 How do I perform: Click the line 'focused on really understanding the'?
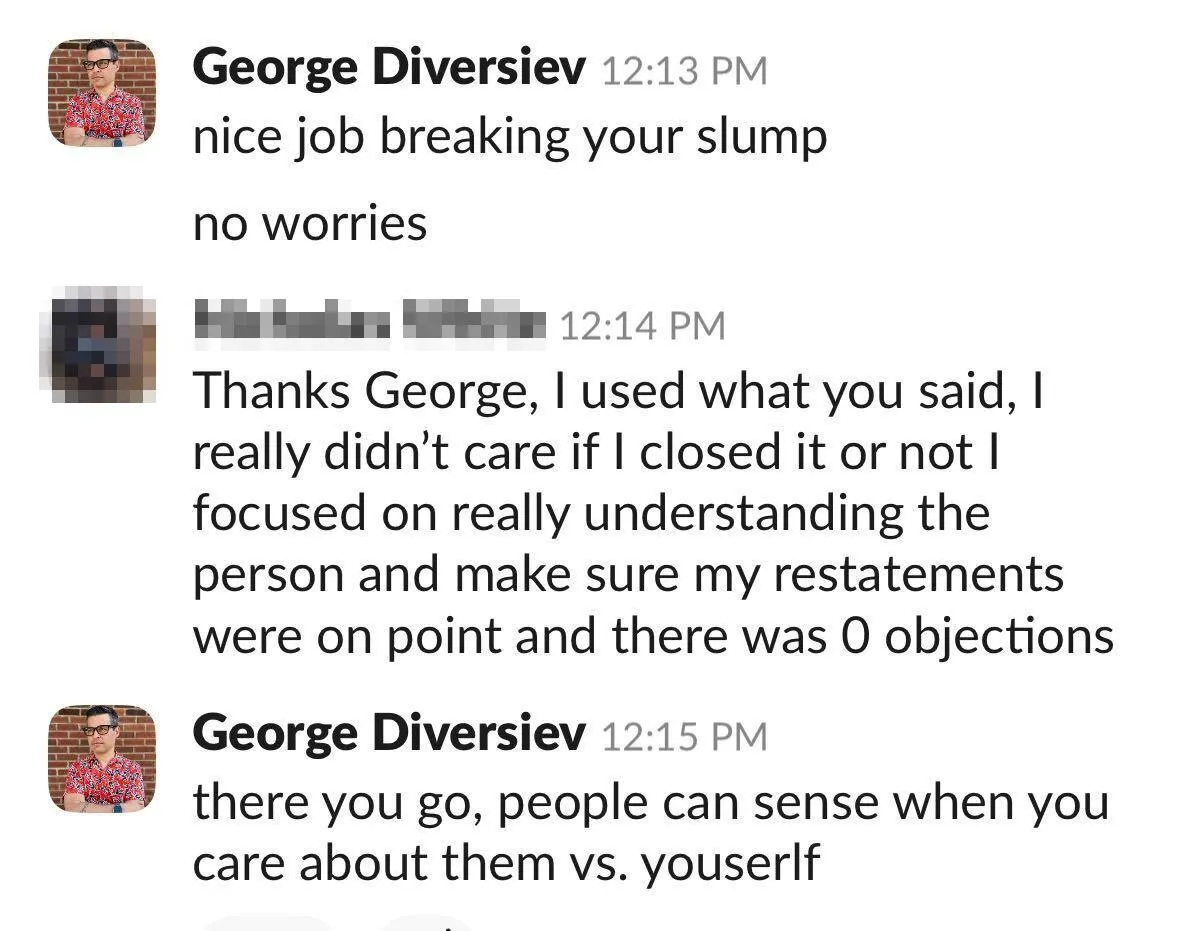(x=591, y=515)
